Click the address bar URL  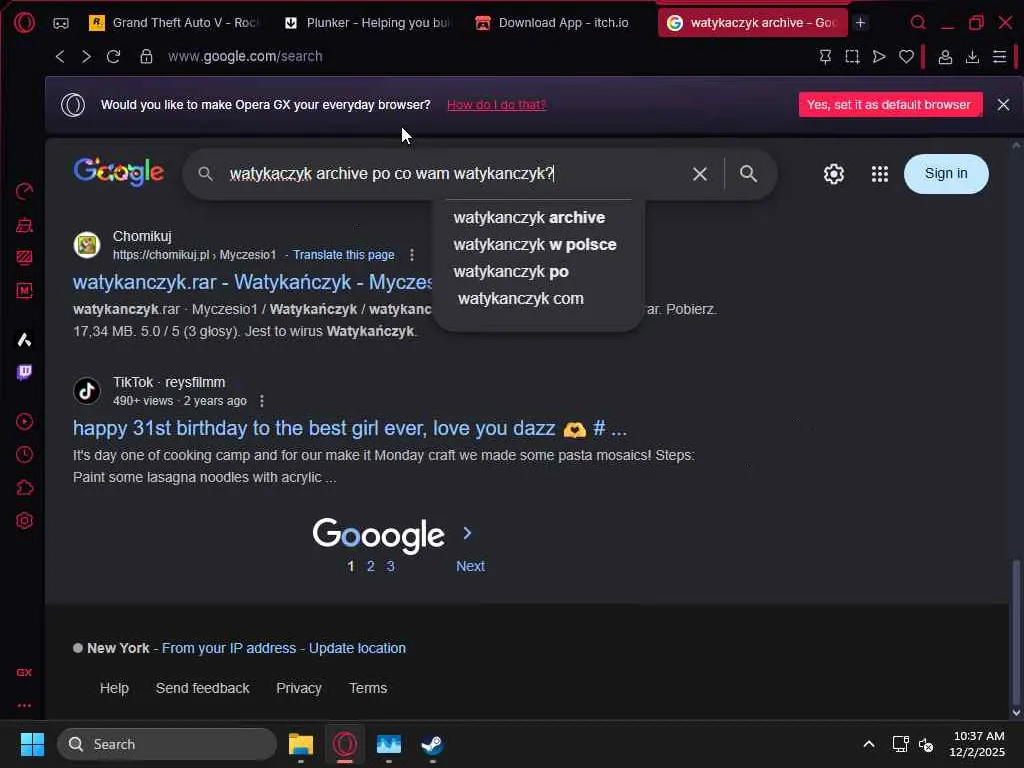(x=245, y=57)
